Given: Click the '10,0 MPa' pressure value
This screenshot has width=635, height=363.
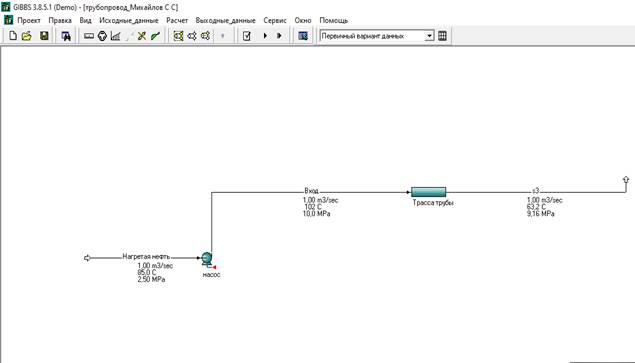Looking at the screenshot, I should click(316, 214).
